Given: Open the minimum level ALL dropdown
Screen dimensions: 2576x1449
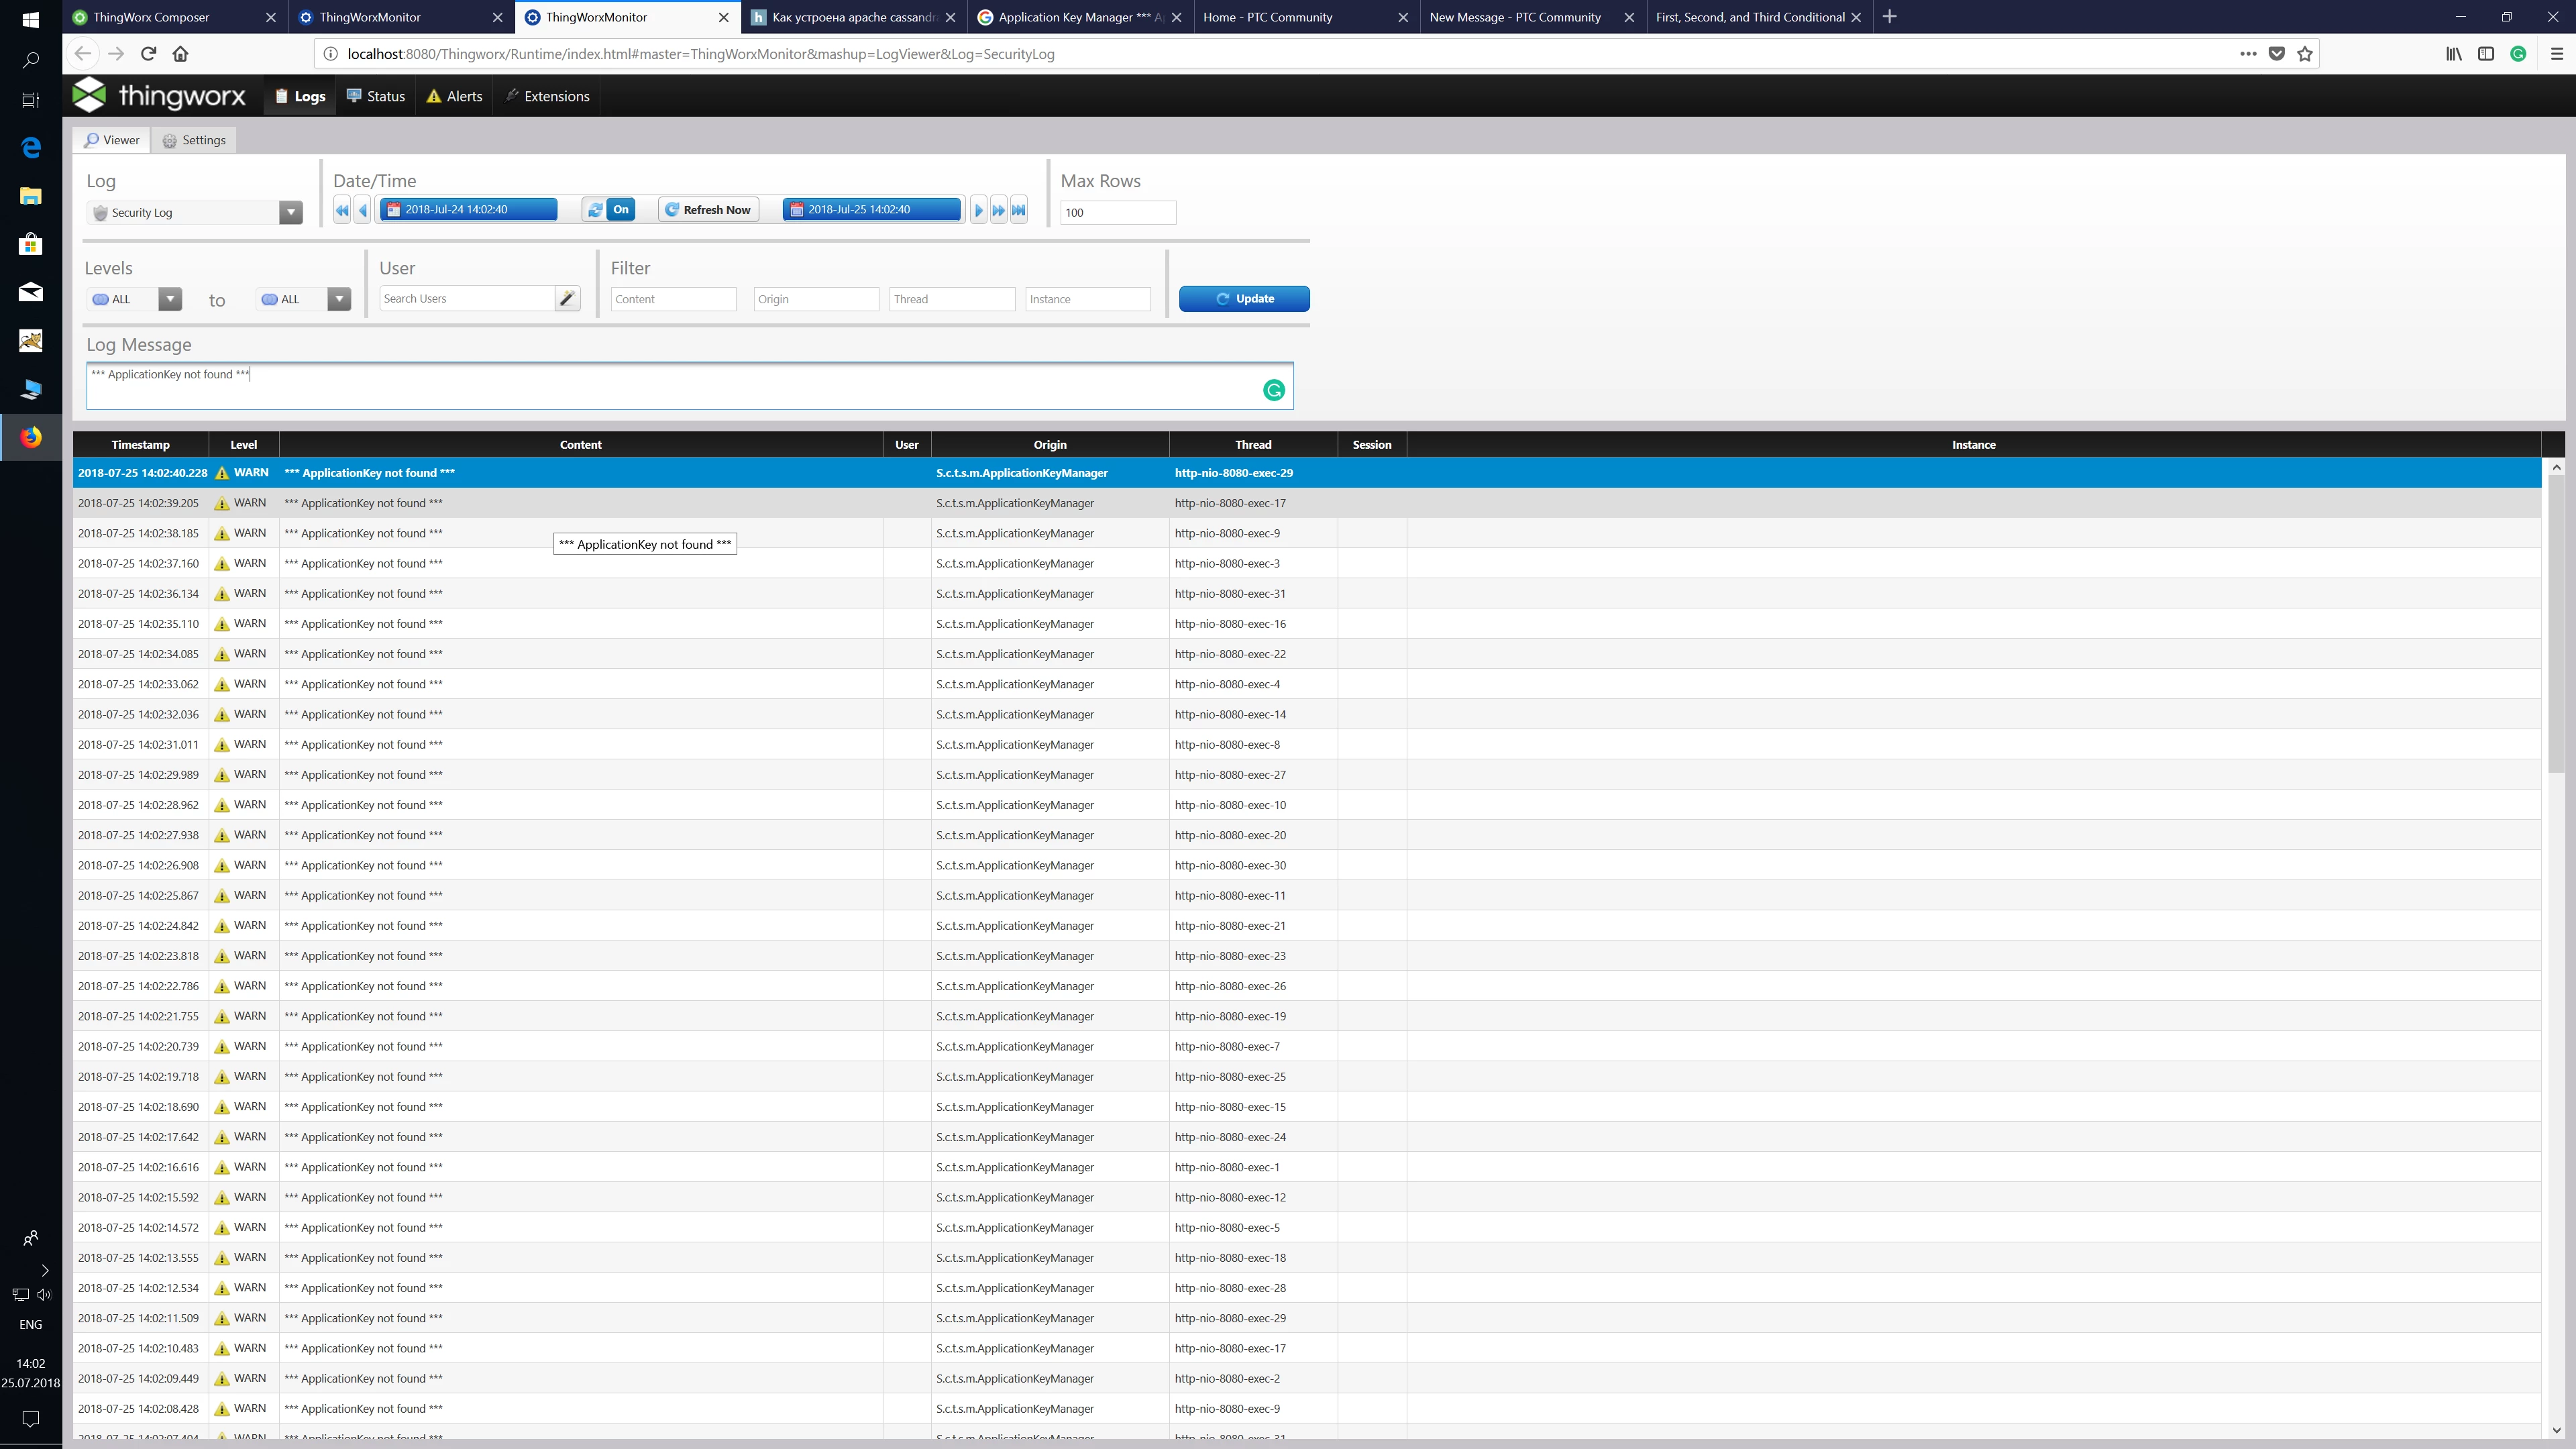Looking at the screenshot, I should 170,299.
